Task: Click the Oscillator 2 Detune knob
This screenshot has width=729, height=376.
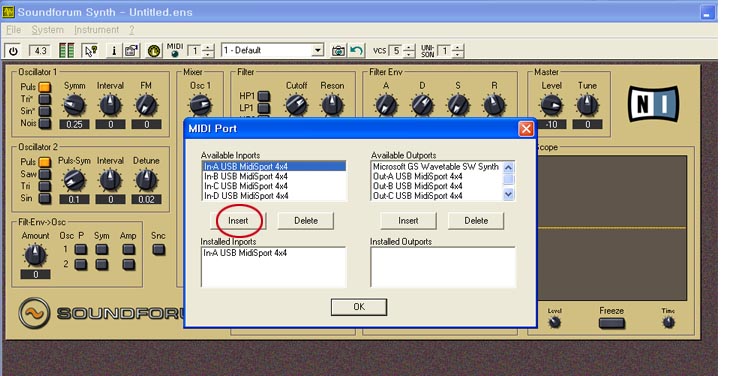Action: tap(146, 180)
